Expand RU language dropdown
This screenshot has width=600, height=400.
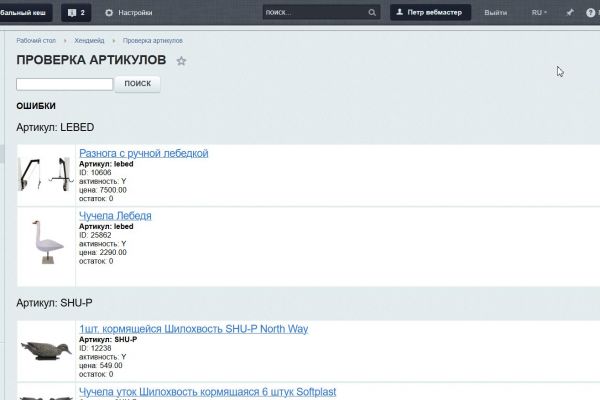[x=539, y=13]
